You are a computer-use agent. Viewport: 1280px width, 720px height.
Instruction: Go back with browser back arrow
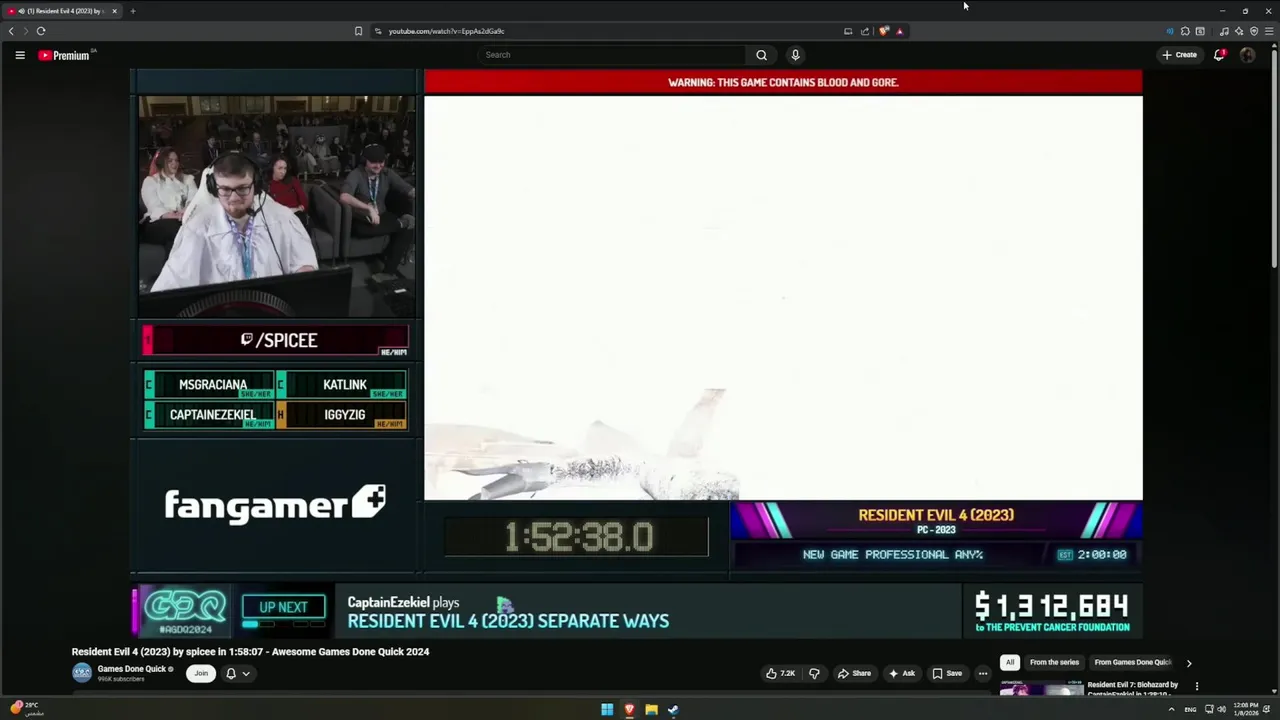(x=11, y=31)
